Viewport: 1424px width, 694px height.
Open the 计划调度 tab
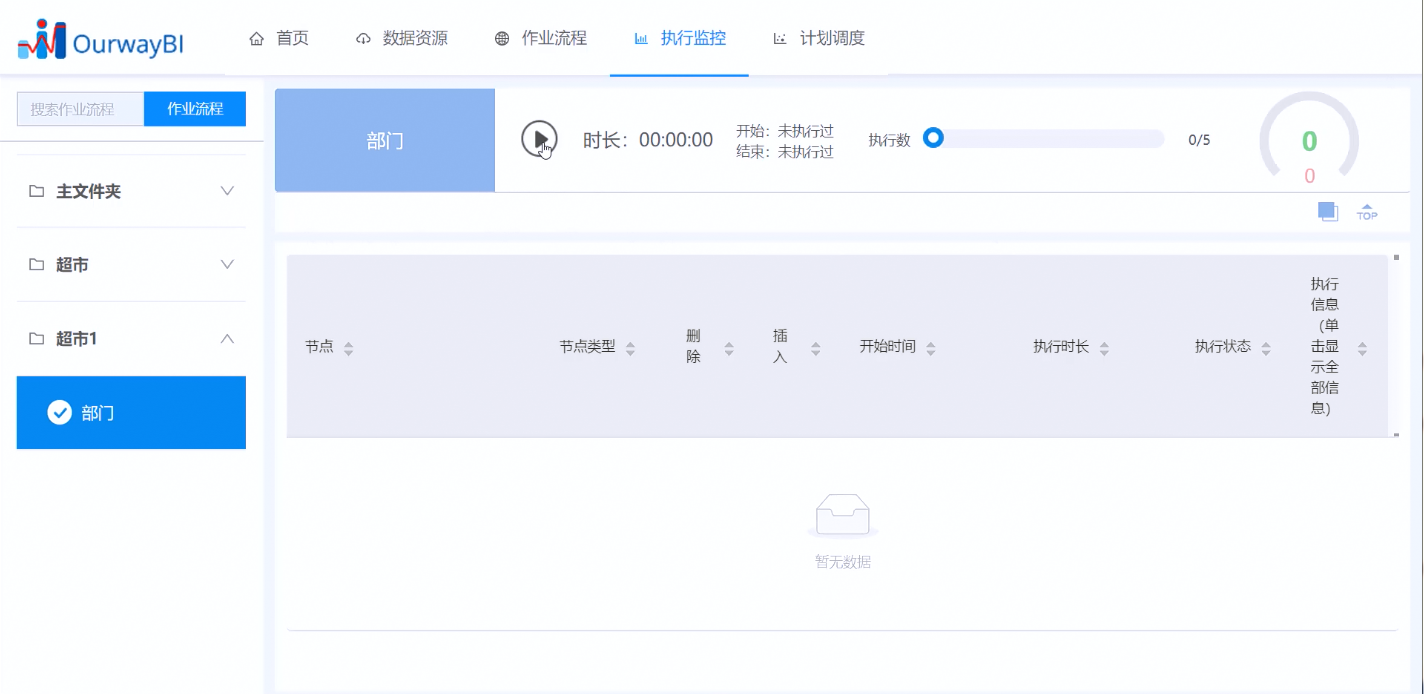pos(819,38)
